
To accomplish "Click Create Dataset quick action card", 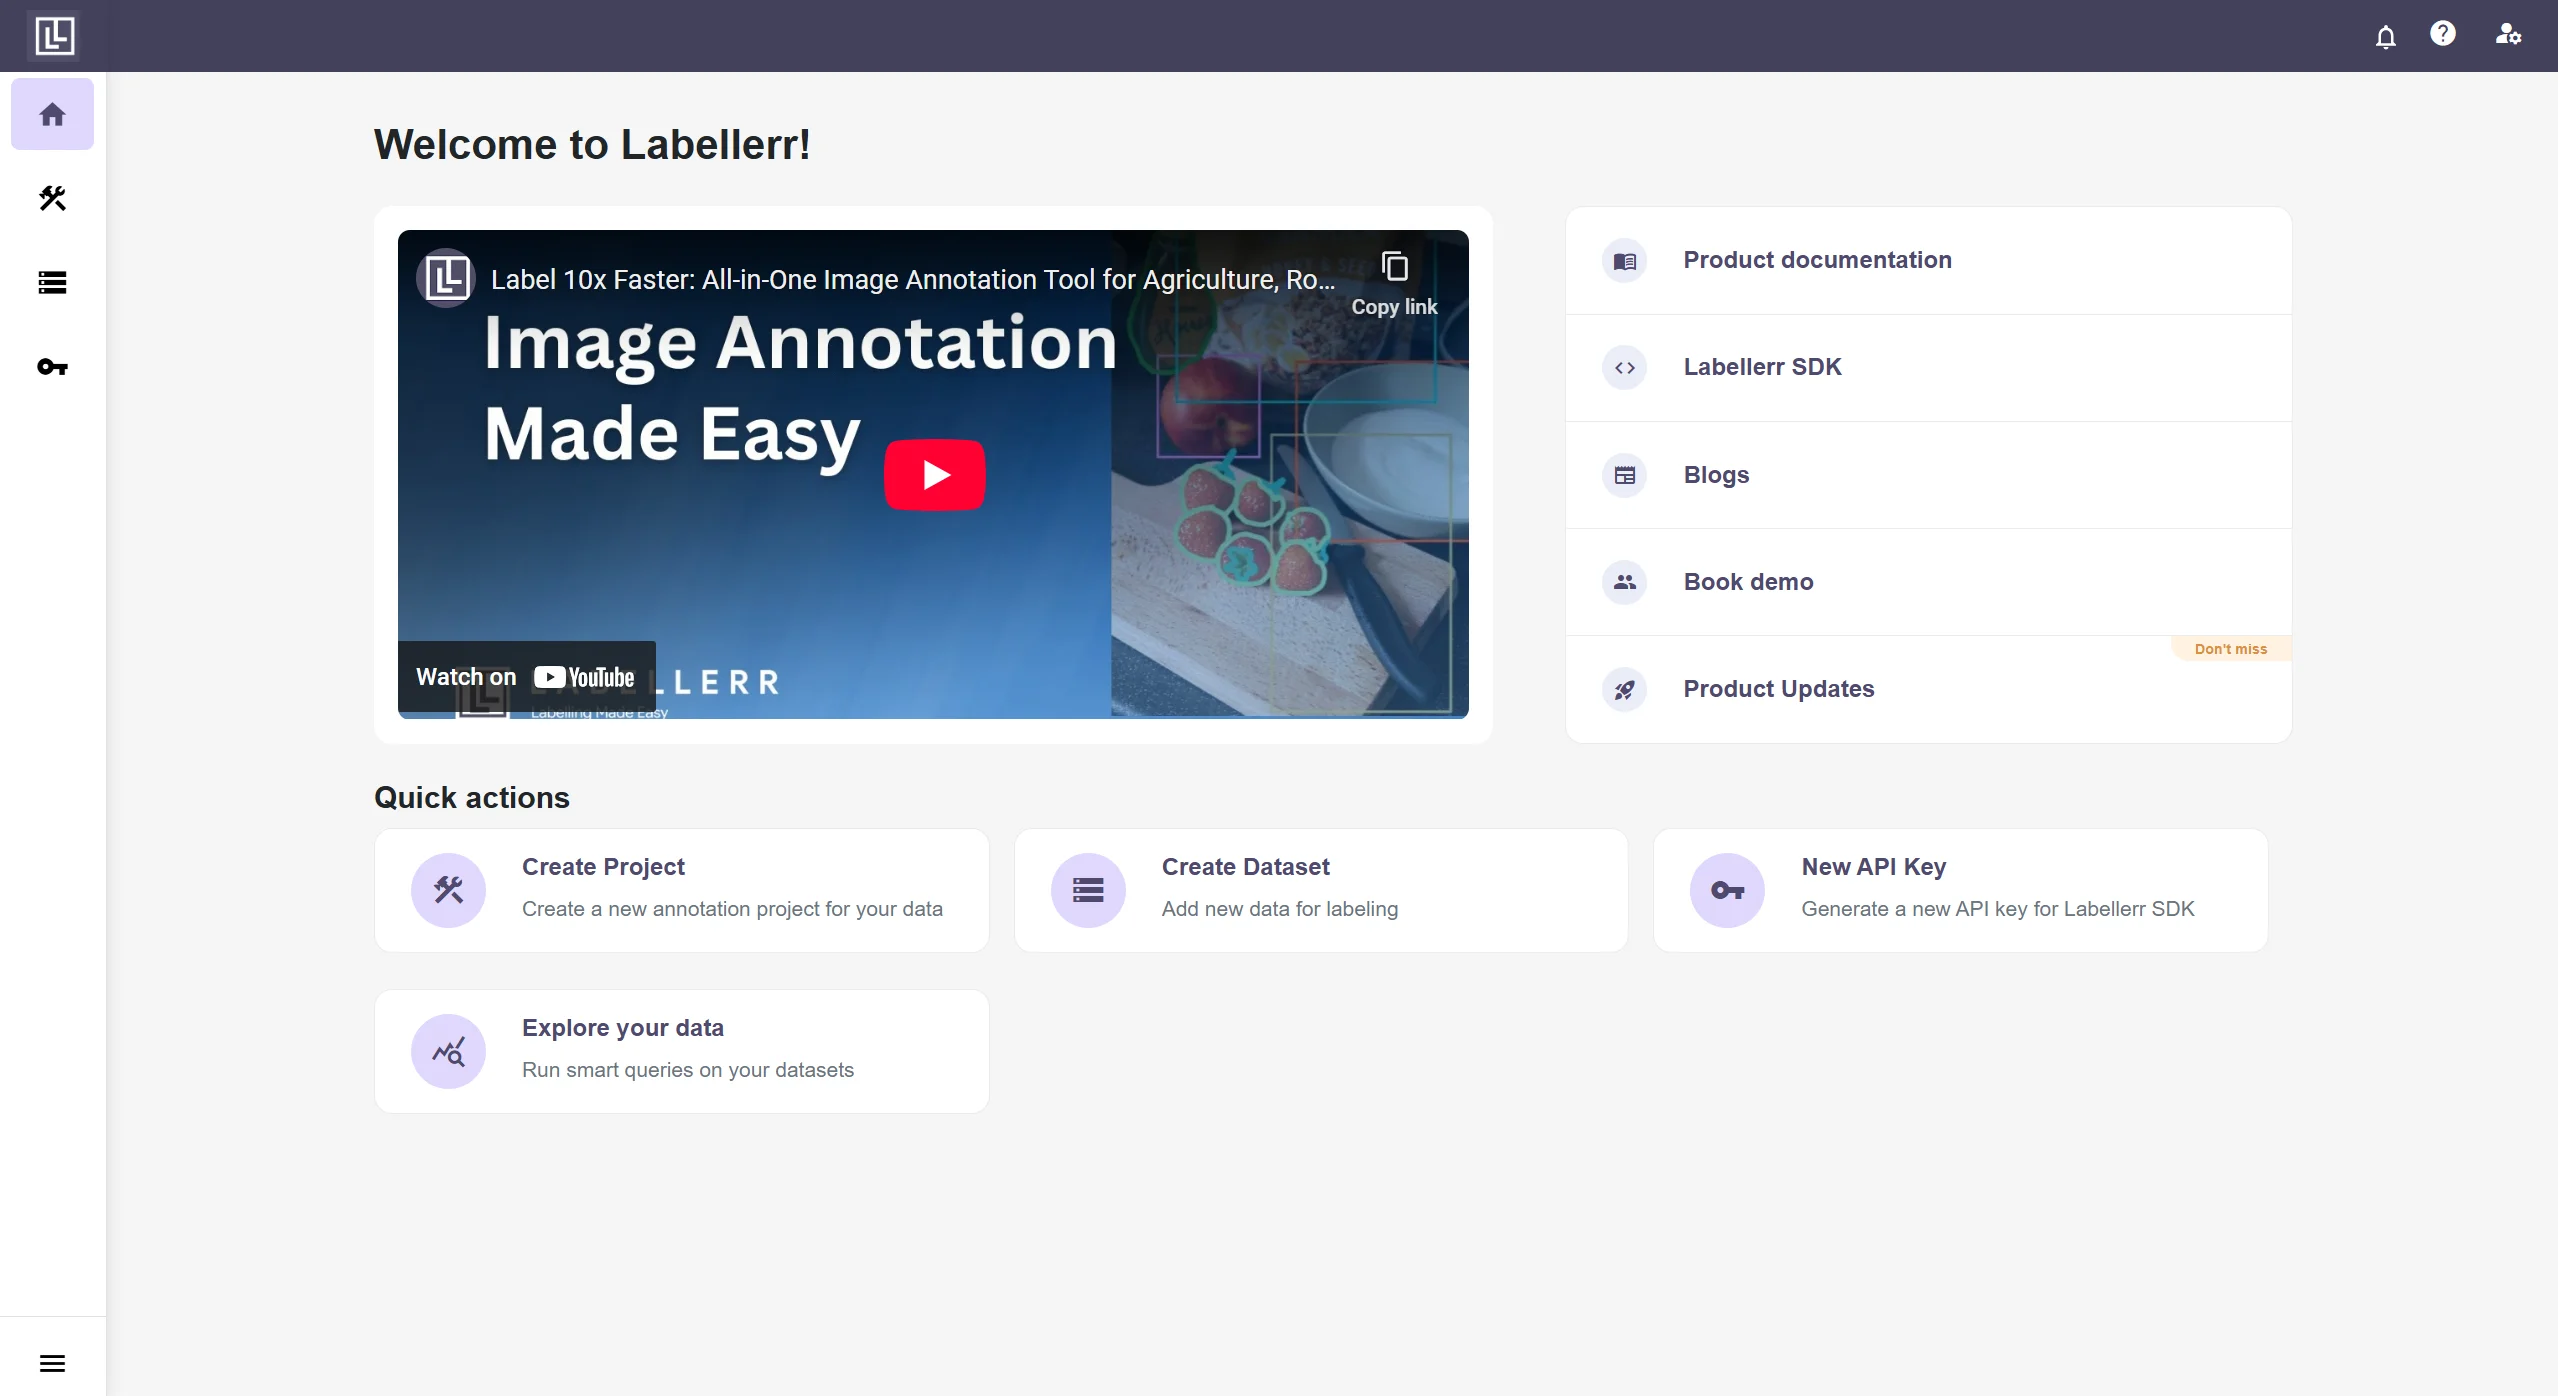I will point(1320,890).
